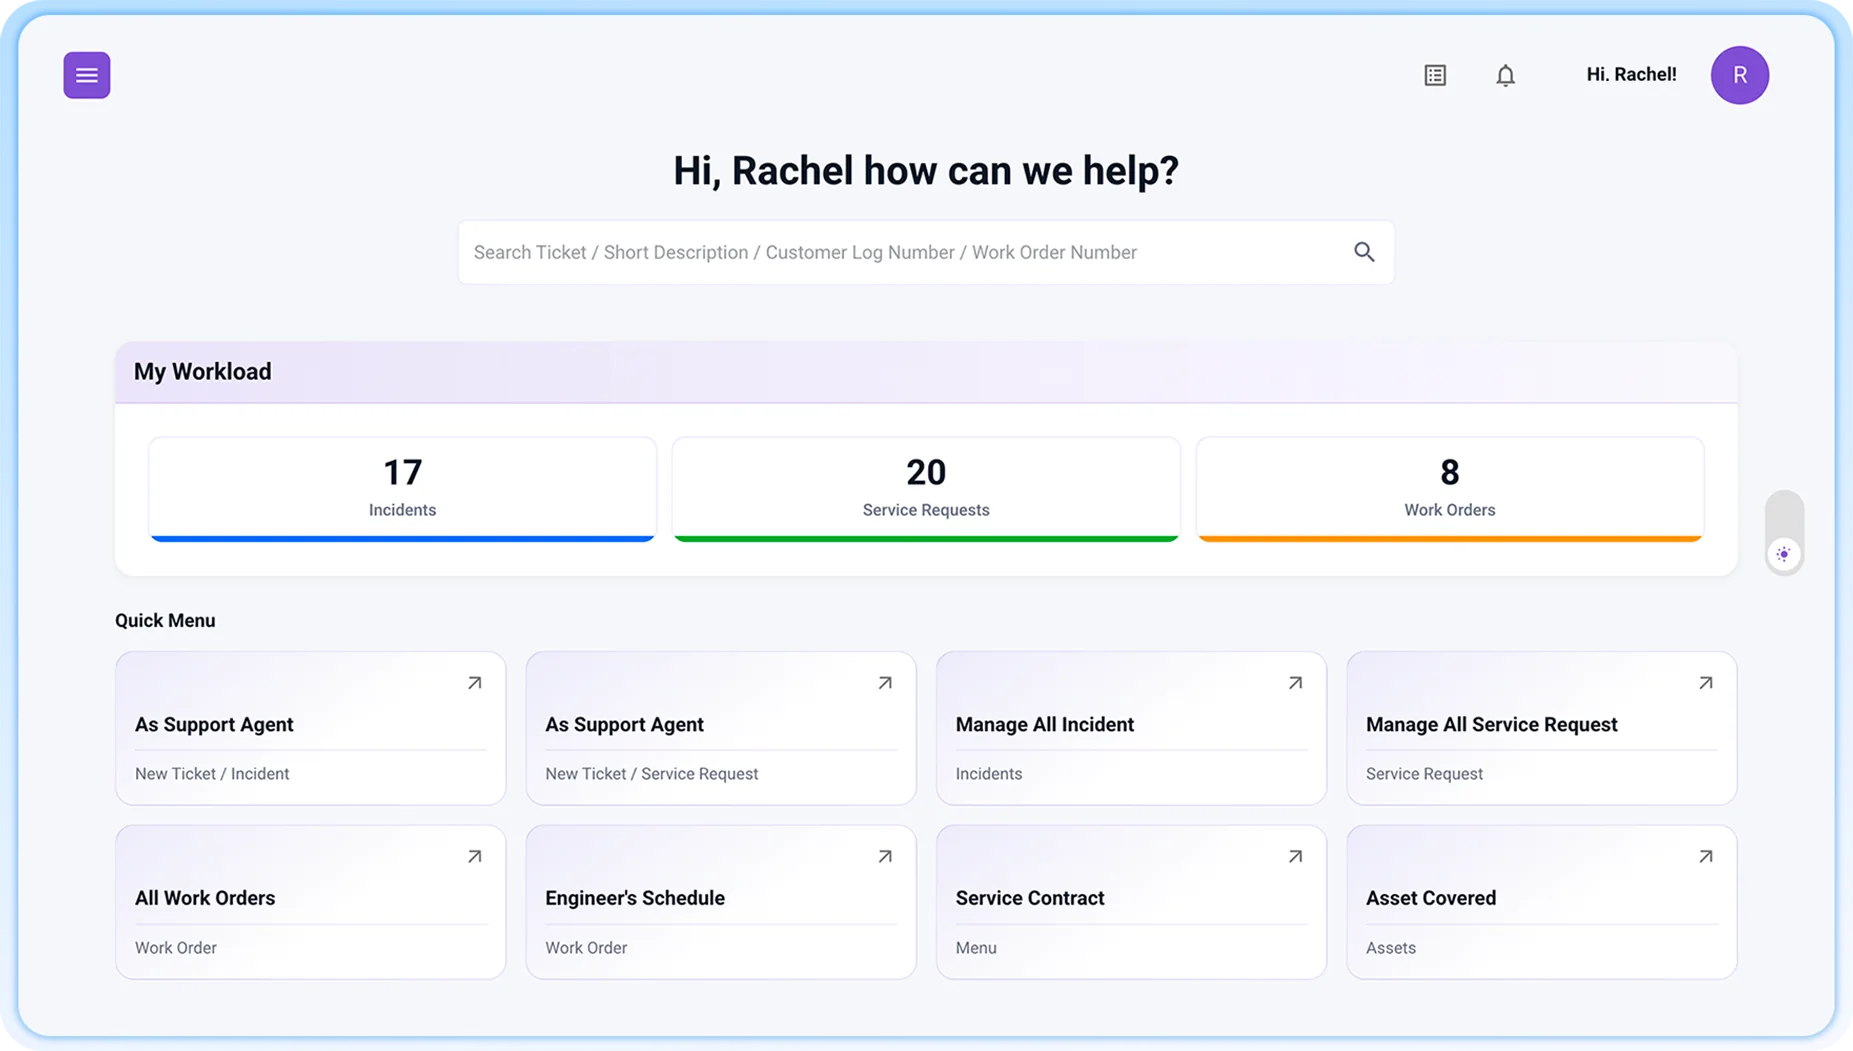Open arrow on Manage All Service Request card
1853x1051 pixels.
(1706, 683)
